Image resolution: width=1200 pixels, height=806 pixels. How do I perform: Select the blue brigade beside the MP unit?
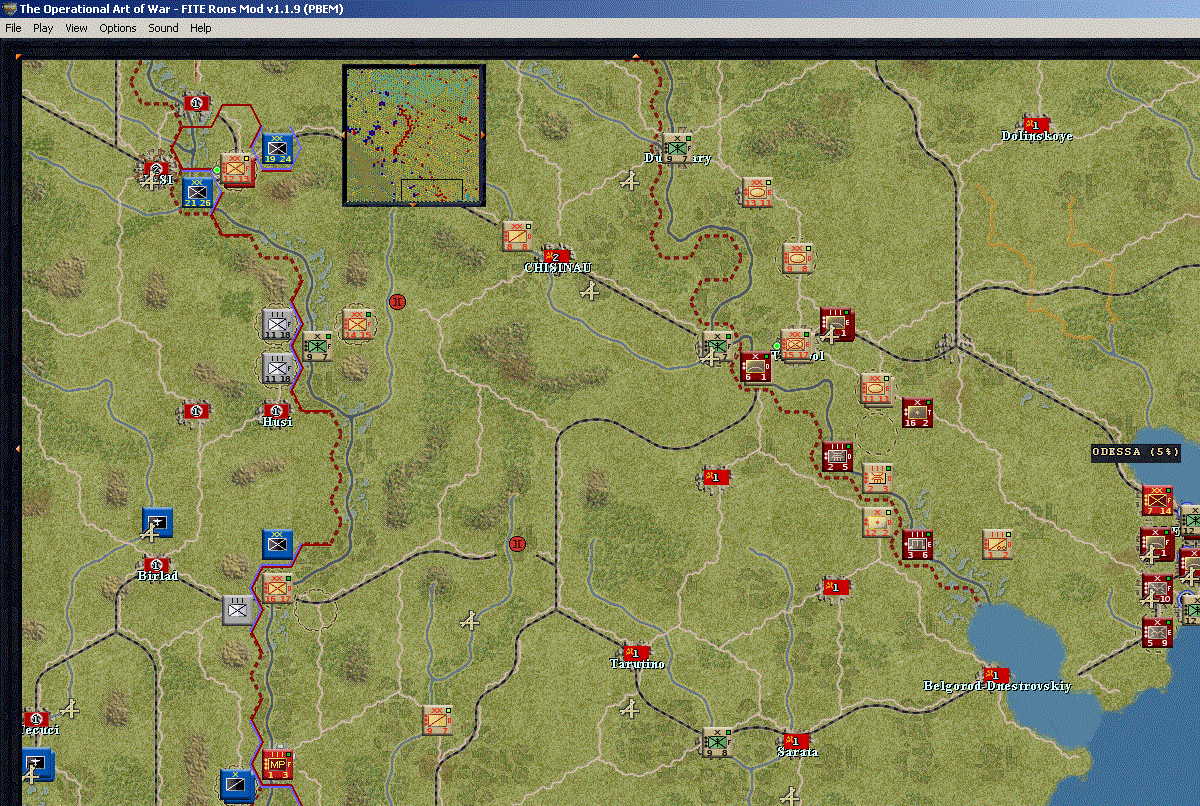tap(238, 785)
